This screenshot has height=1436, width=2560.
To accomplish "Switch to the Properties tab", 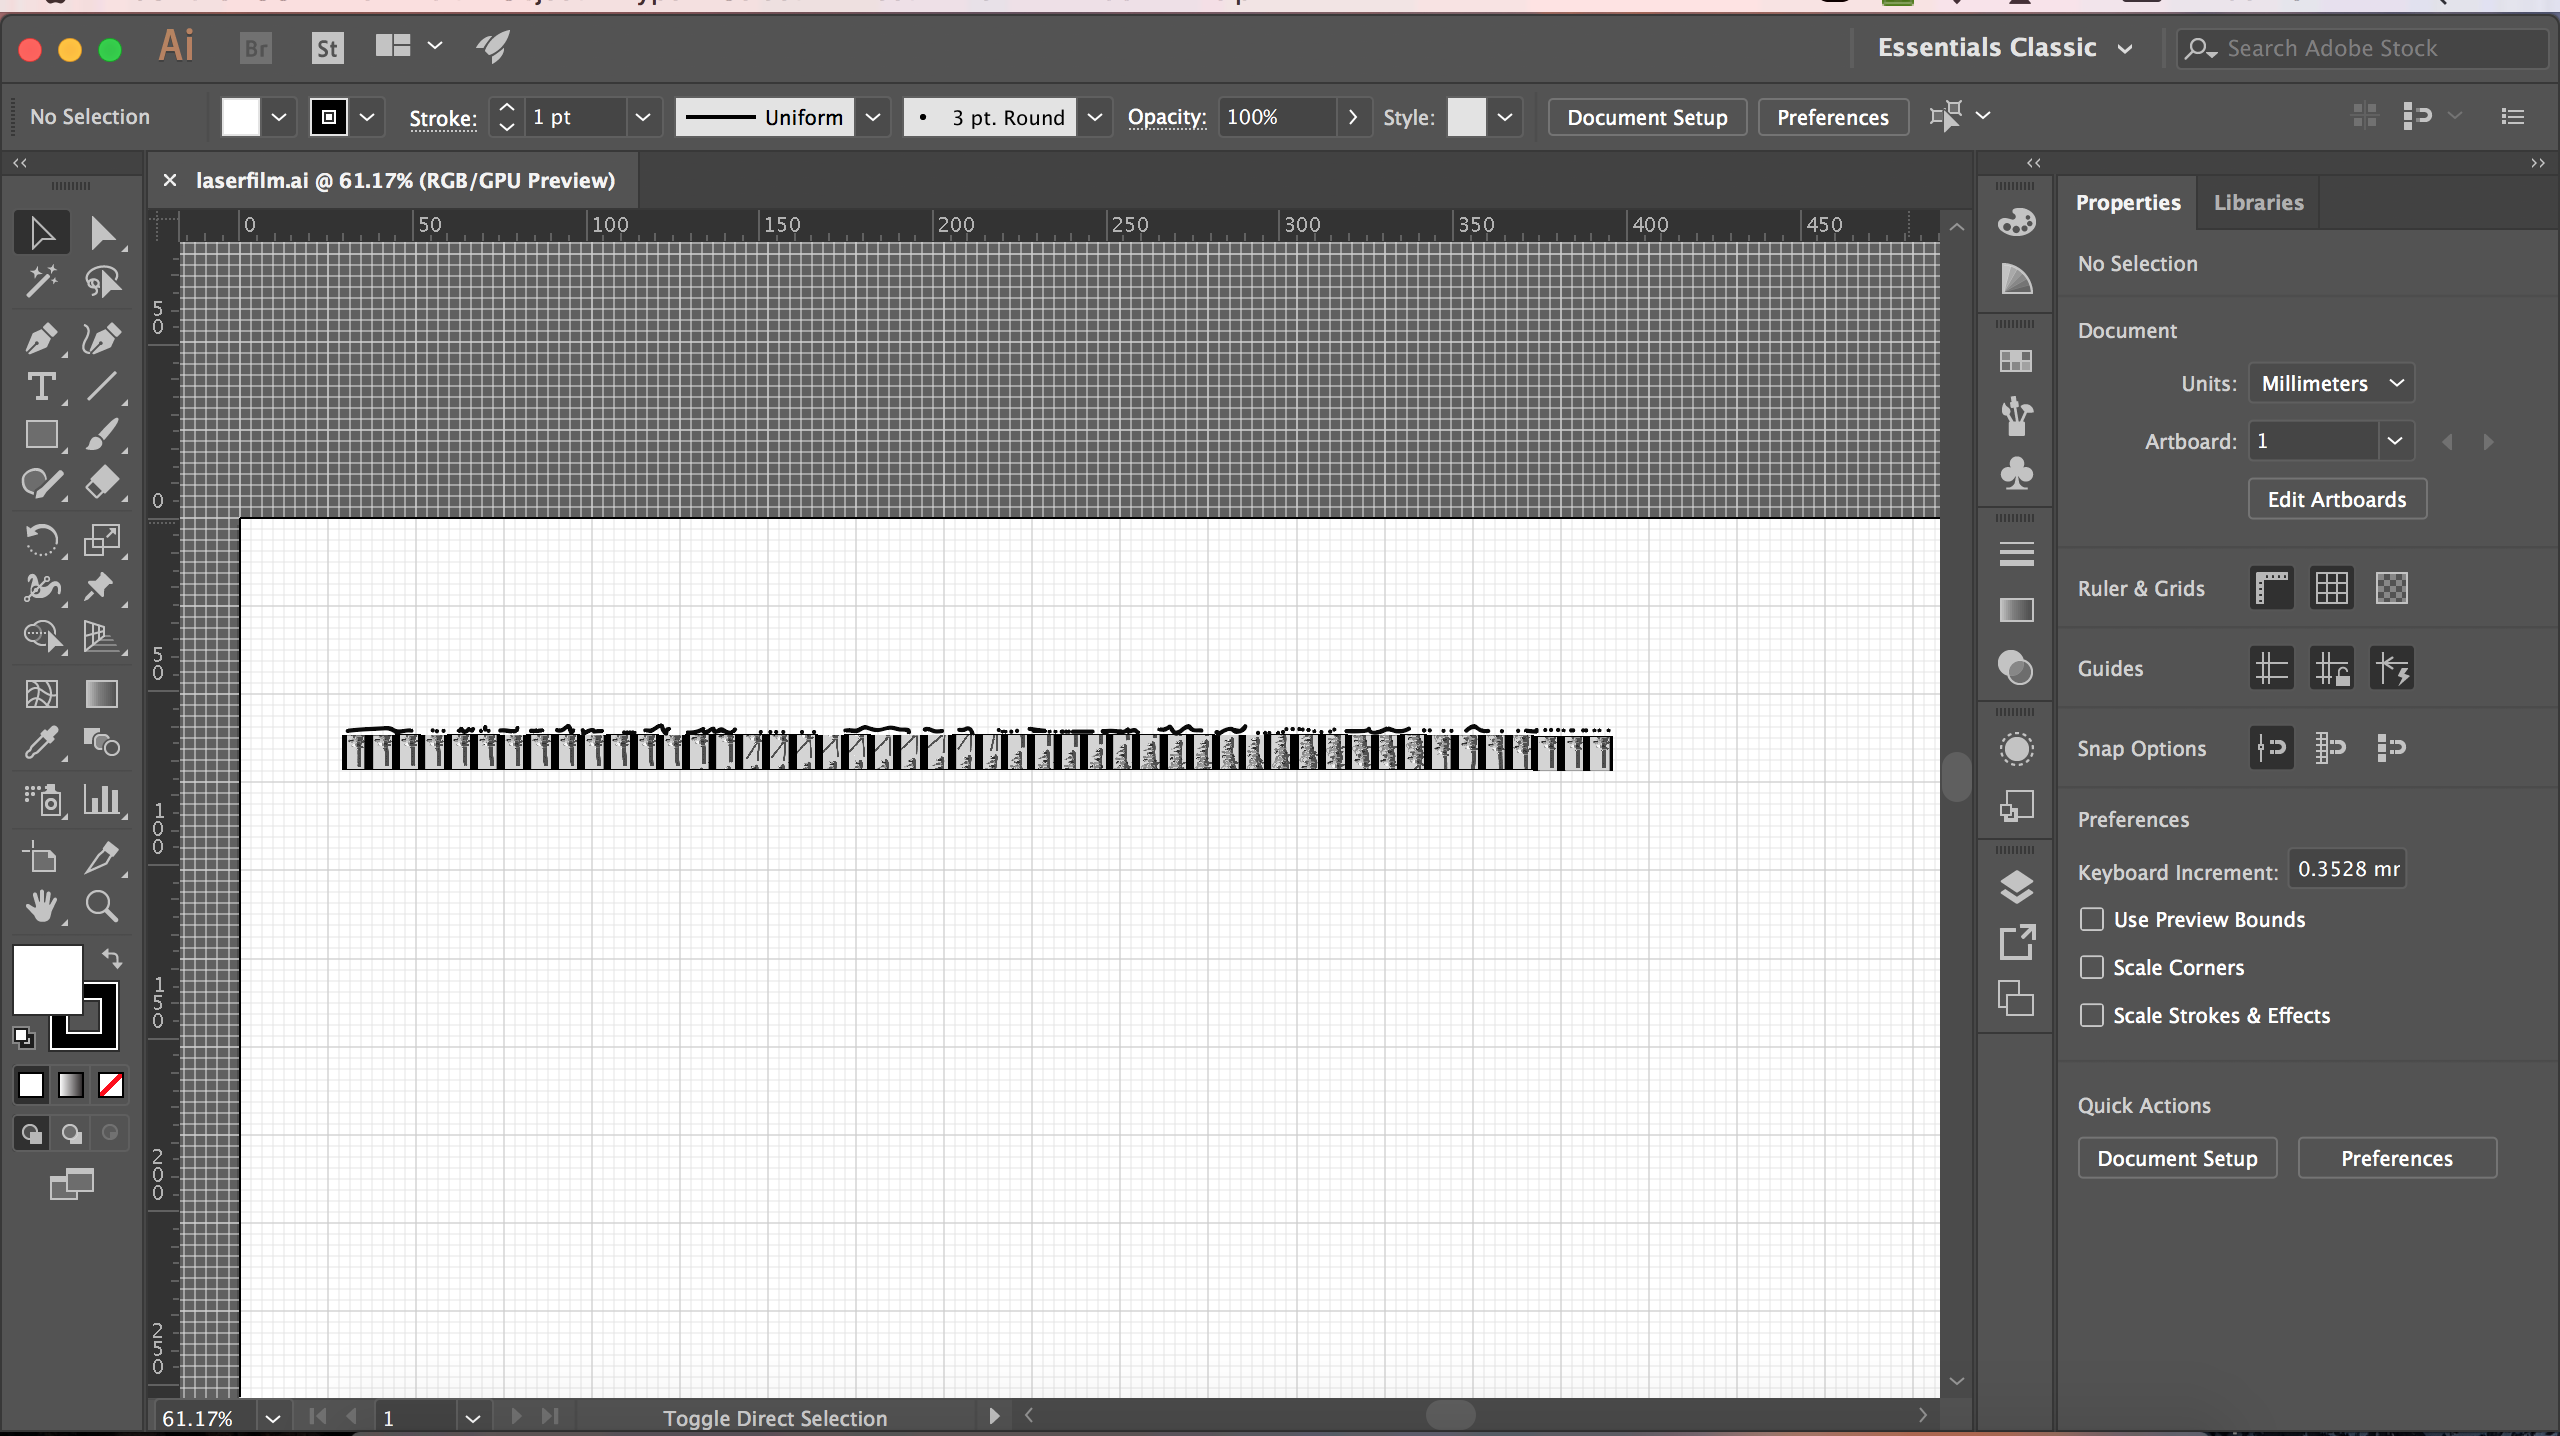I will pyautogui.click(x=2129, y=202).
